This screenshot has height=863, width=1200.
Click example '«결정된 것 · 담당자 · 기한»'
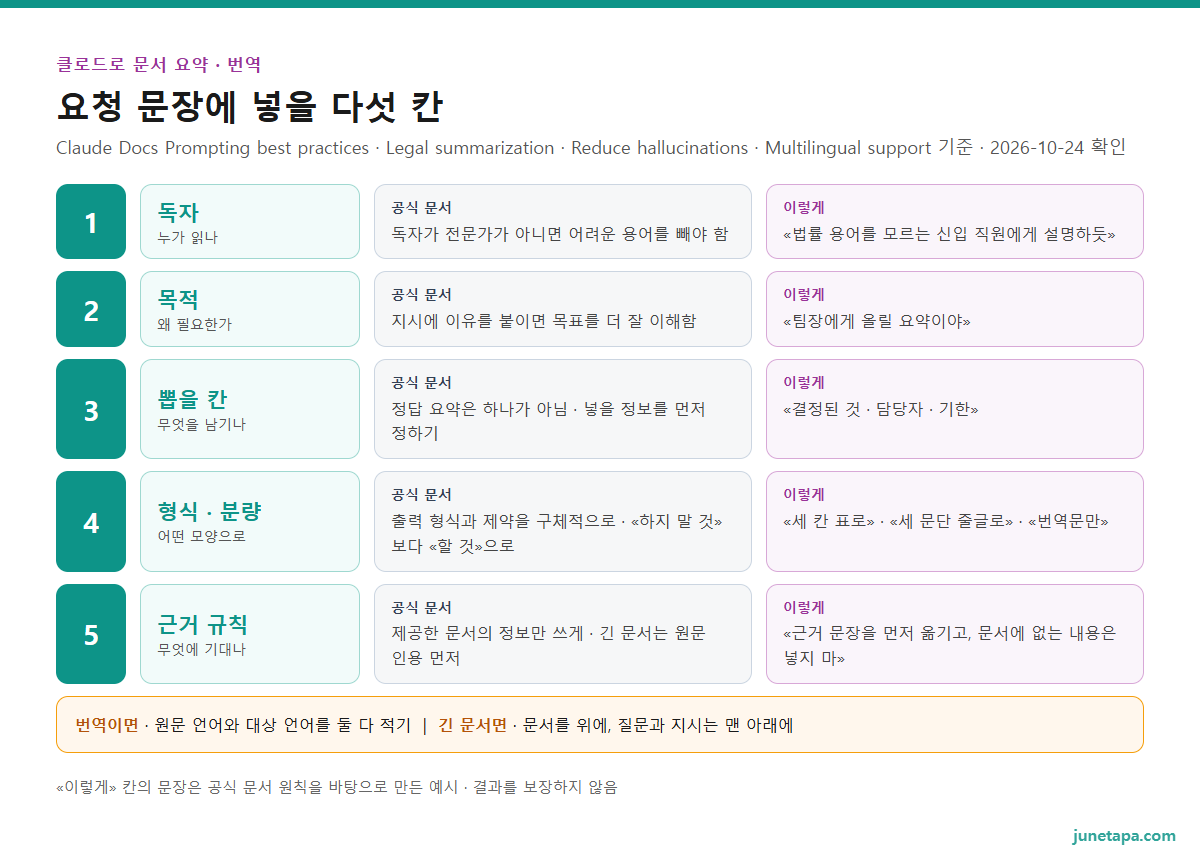click(881, 409)
